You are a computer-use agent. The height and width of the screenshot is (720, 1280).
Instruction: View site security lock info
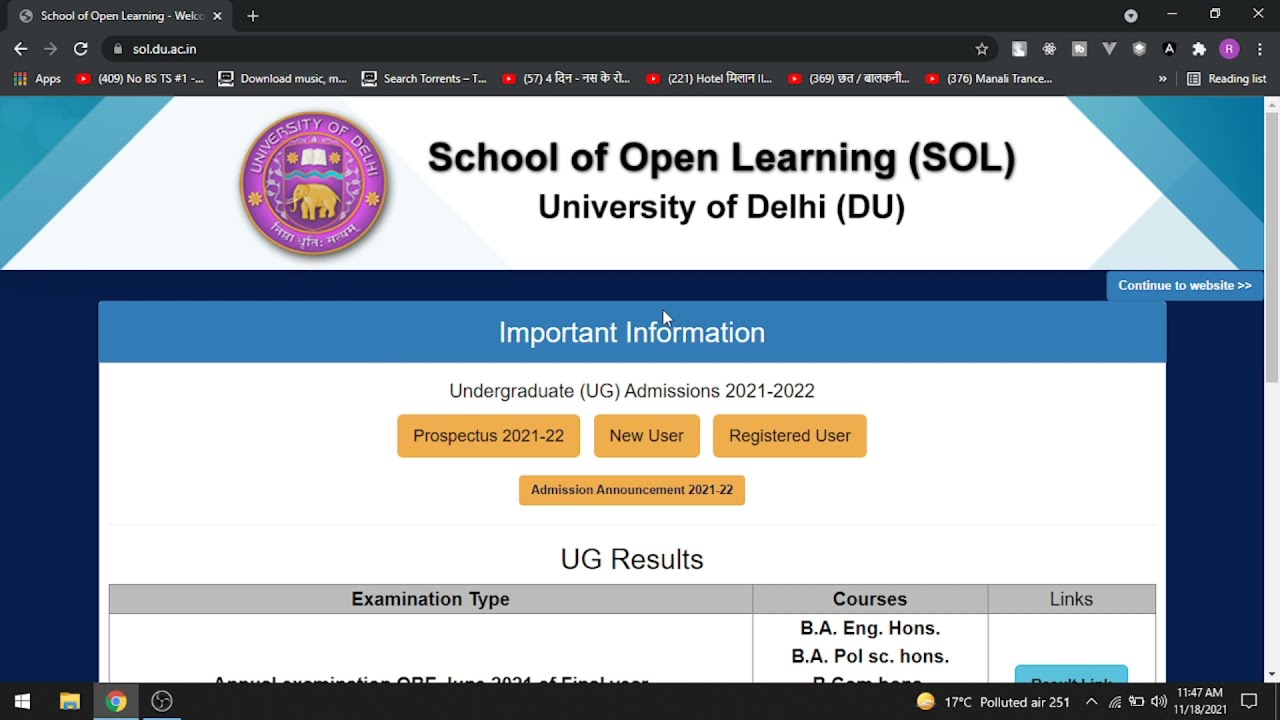[x=118, y=49]
